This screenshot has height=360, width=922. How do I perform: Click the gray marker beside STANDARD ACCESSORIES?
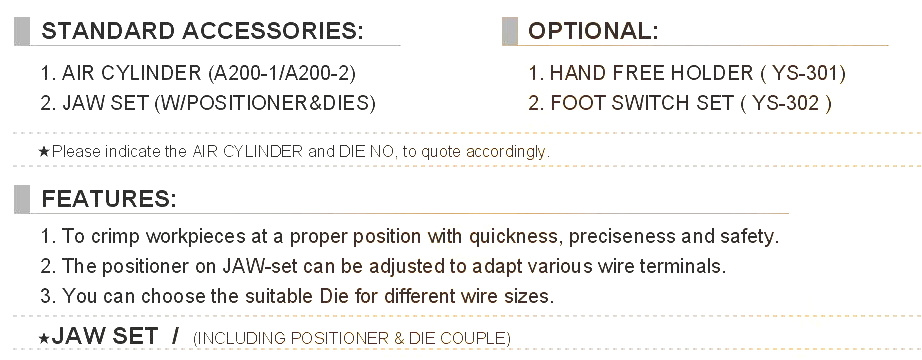click(22, 31)
